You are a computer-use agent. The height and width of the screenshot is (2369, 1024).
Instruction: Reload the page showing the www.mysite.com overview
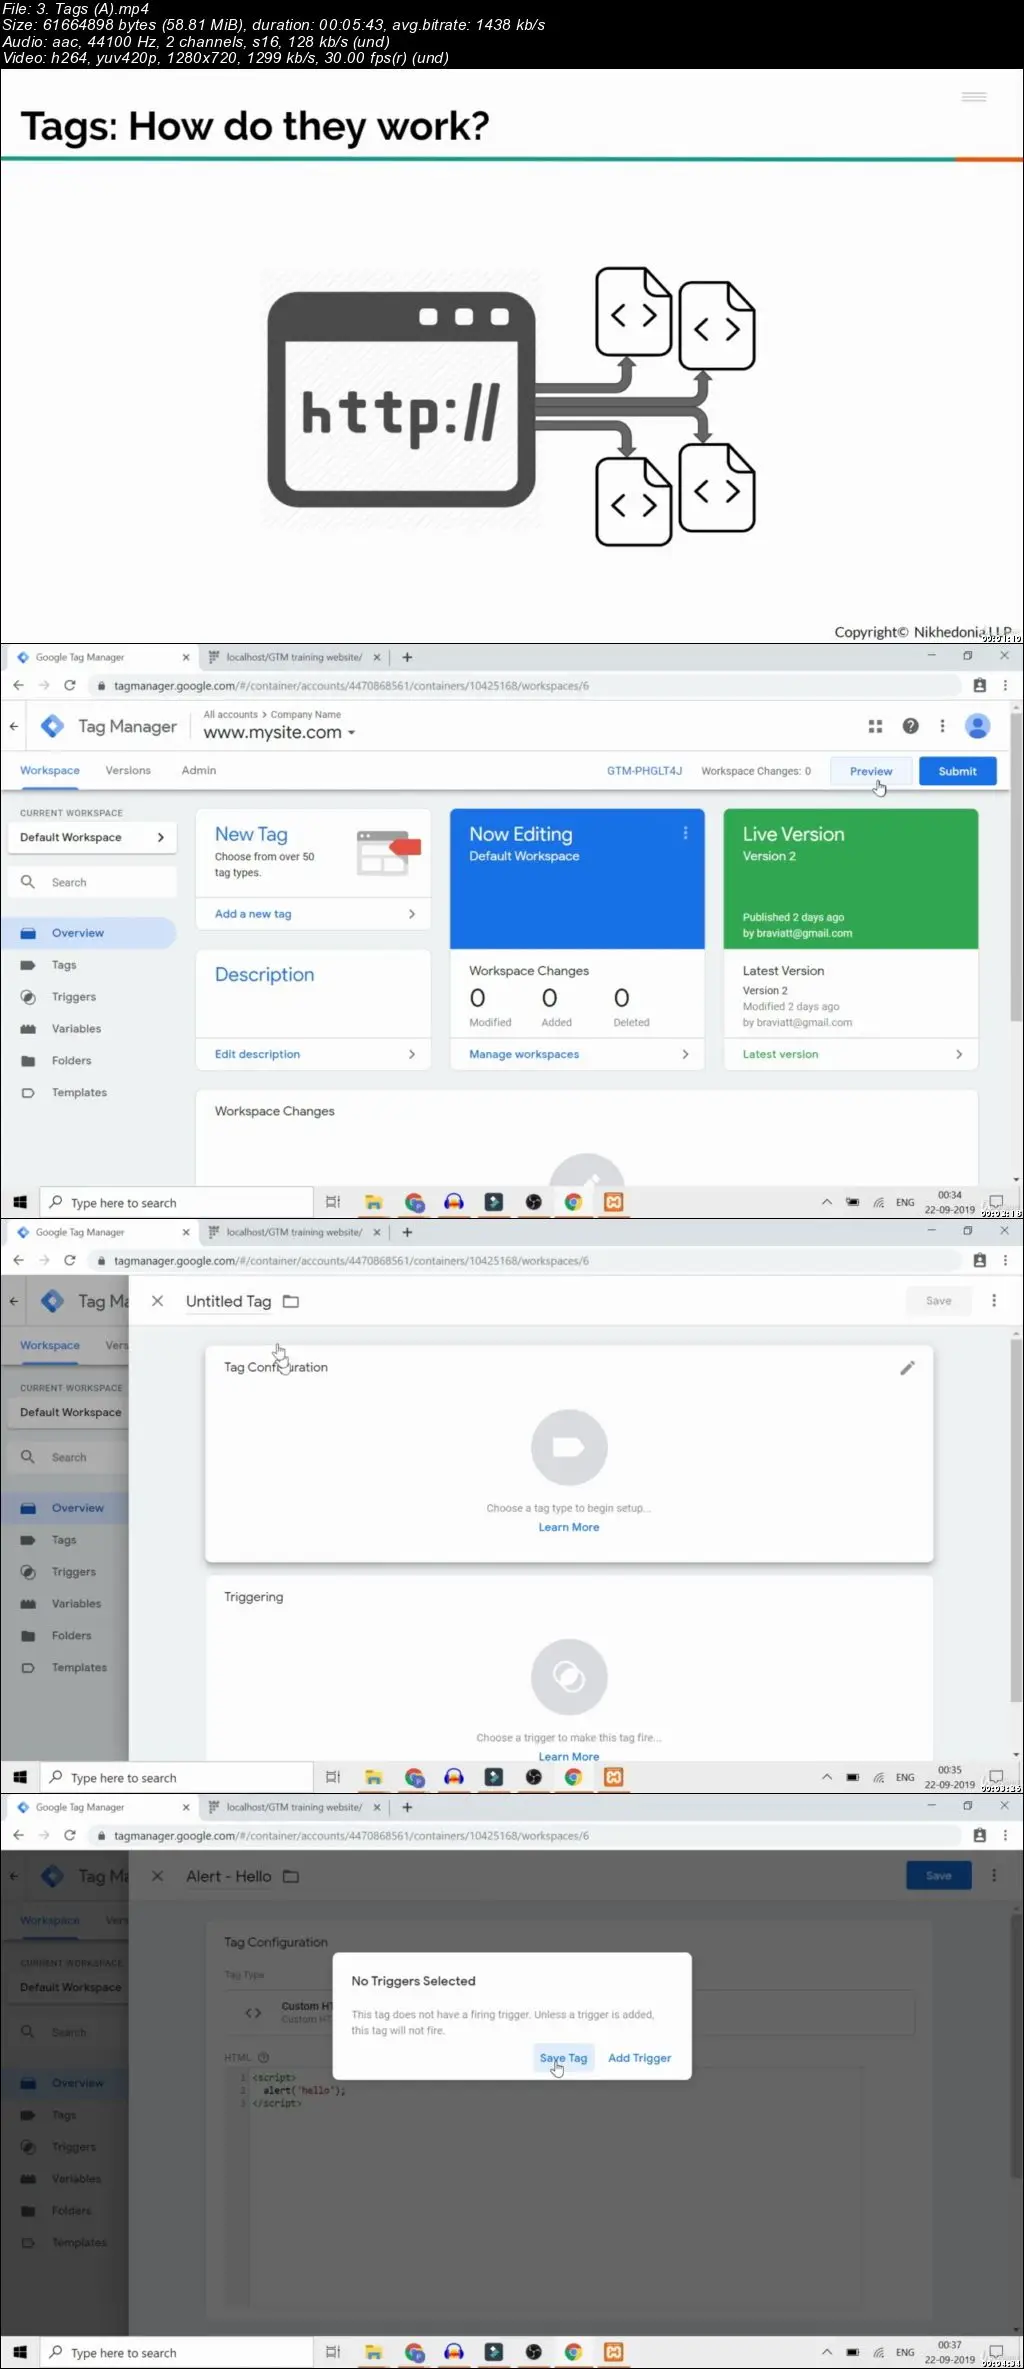click(70, 685)
